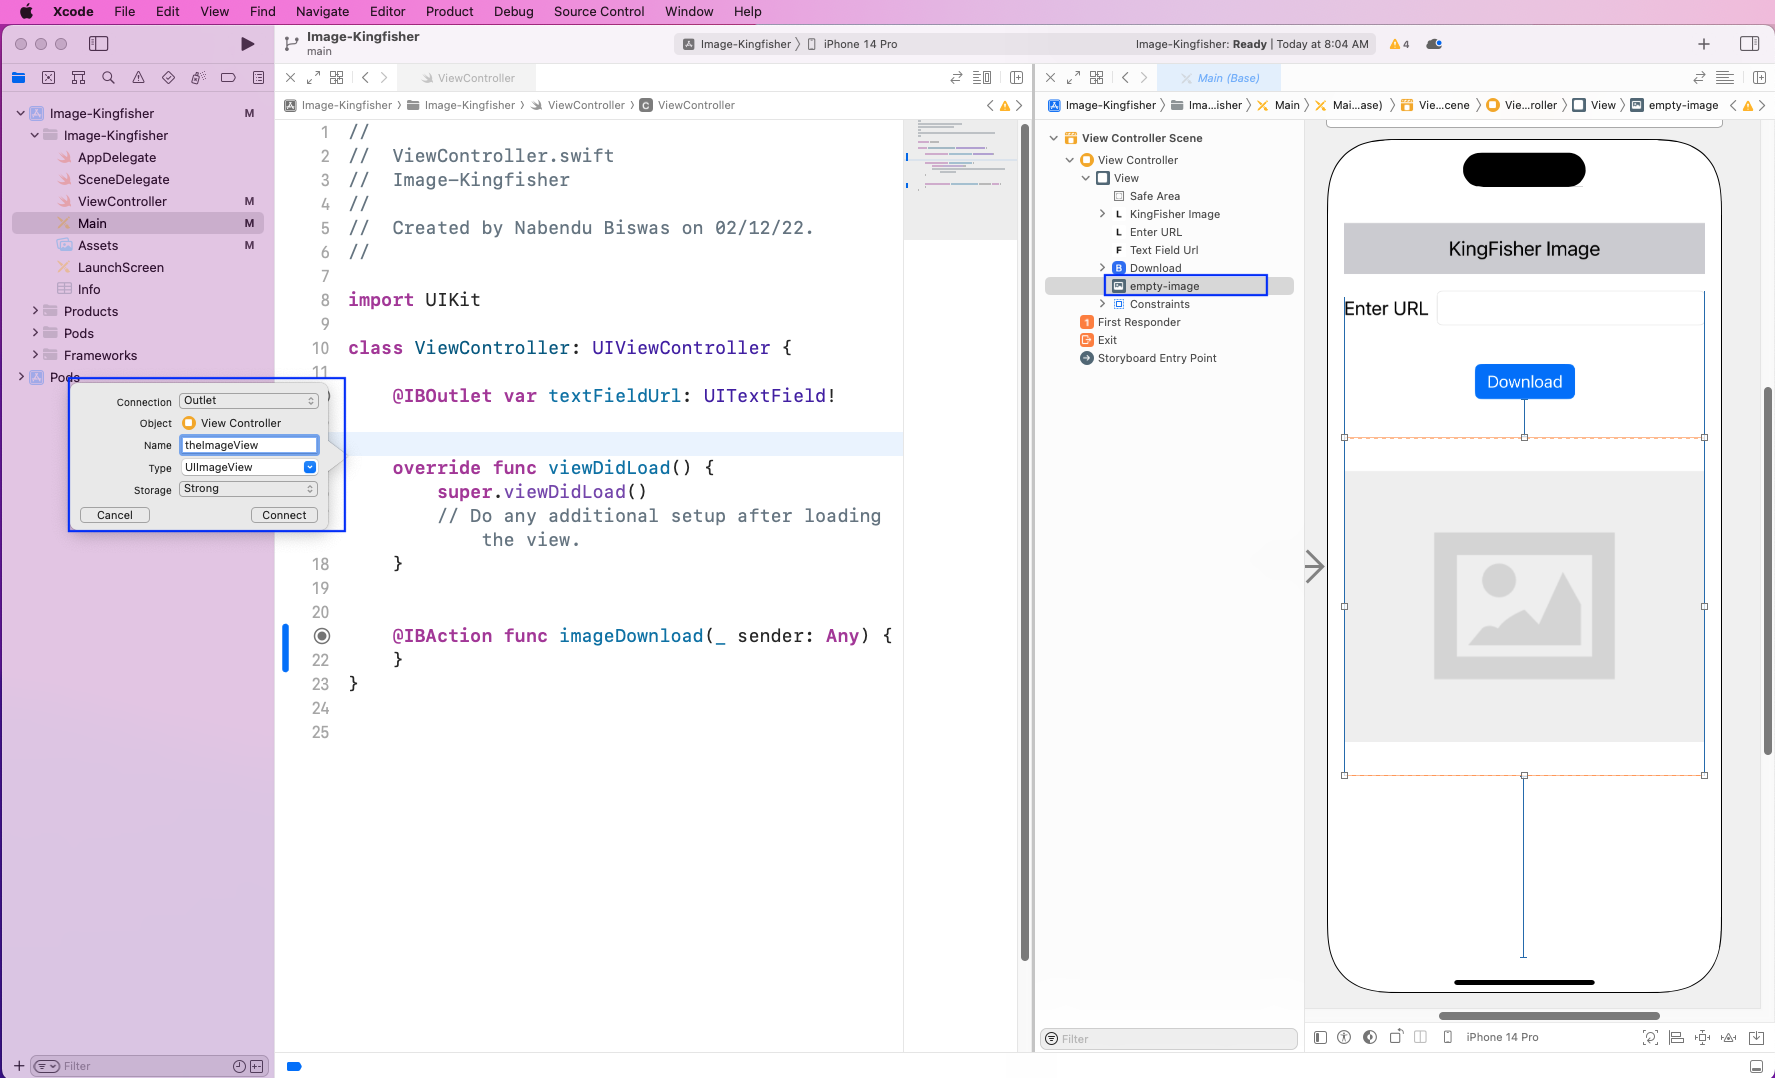Expand Constraints in document outline
Image resolution: width=1775 pixels, height=1078 pixels.
[x=1102, y=304]
